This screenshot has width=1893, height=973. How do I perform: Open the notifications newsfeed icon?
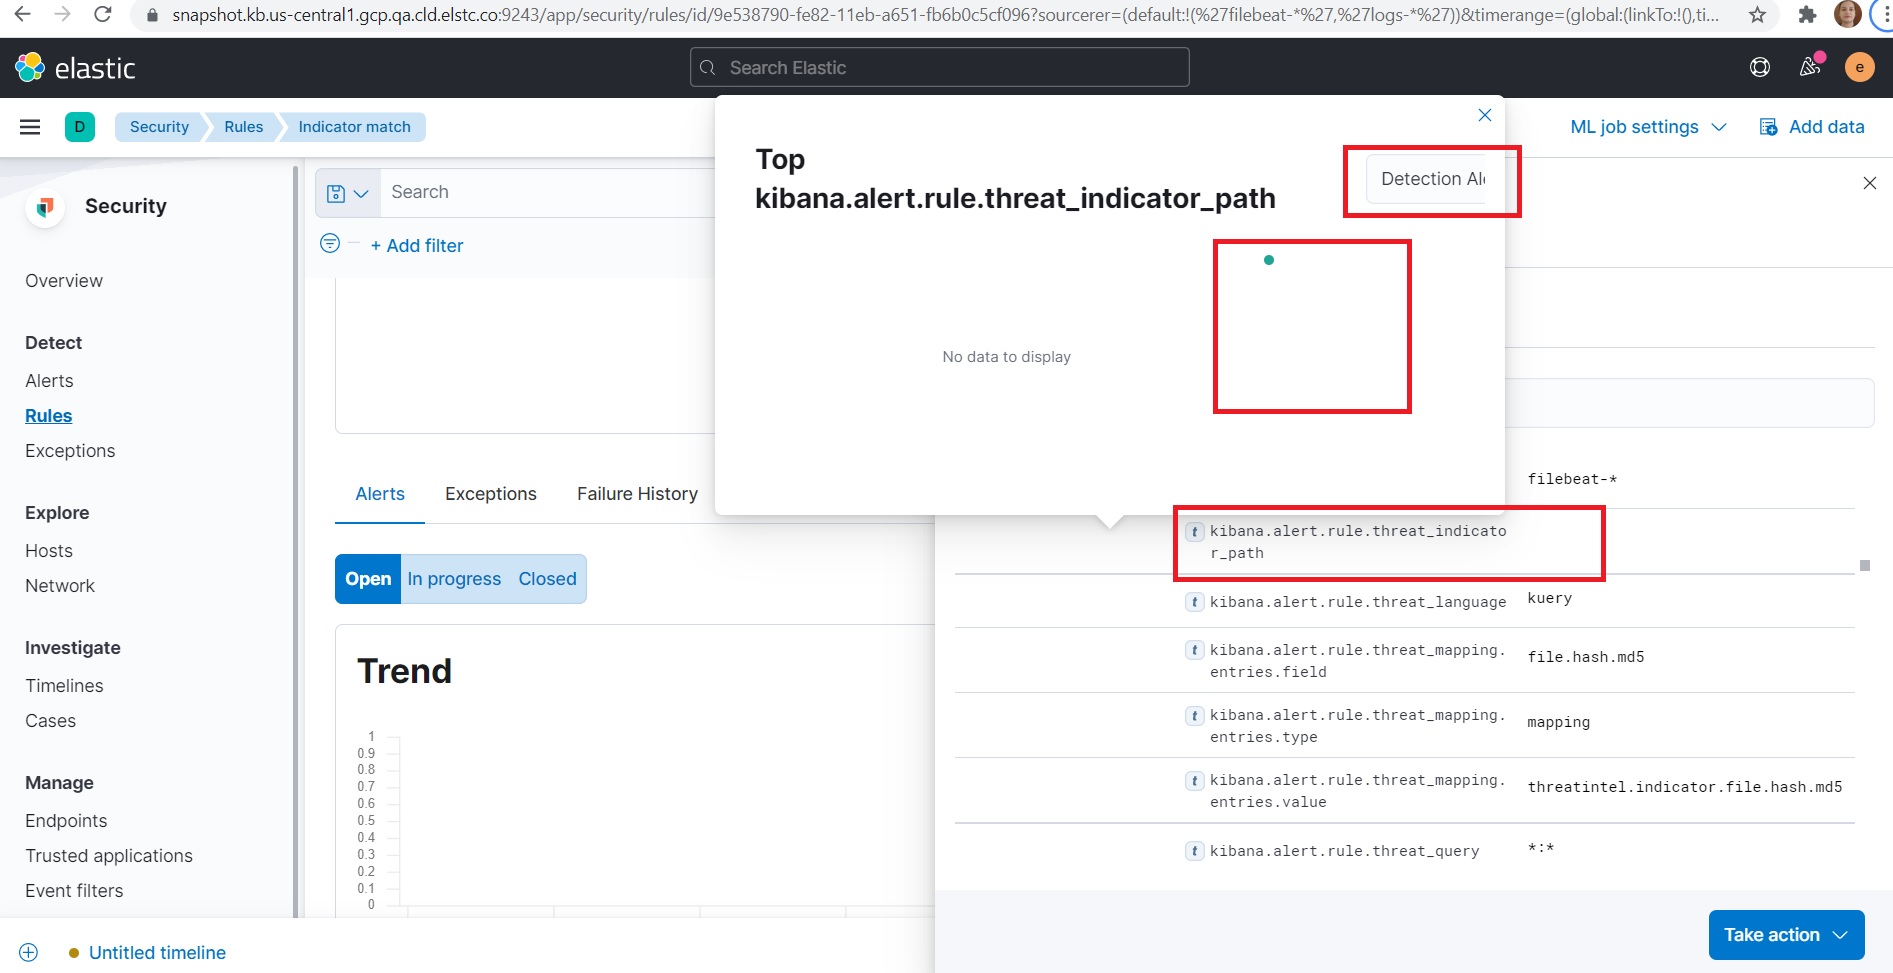[x=1809, y=67]
